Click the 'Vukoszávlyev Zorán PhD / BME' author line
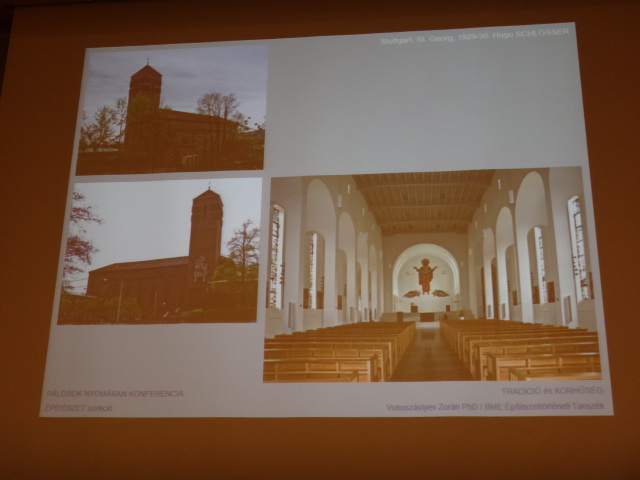The width and height of the screenshot is (640, 480). pyautogui.click(x=495, y=407)
